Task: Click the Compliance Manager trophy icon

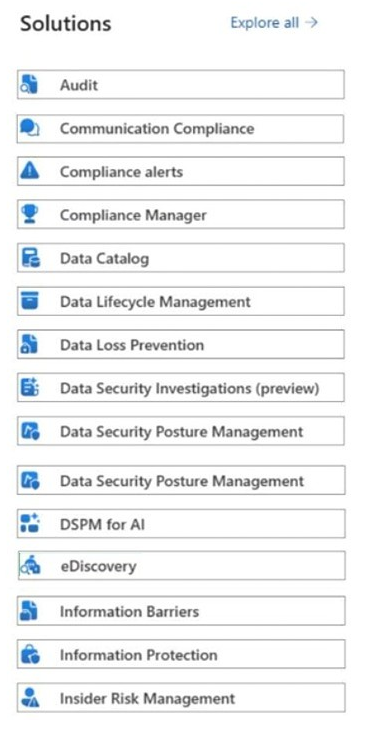Action: [30, 215]
